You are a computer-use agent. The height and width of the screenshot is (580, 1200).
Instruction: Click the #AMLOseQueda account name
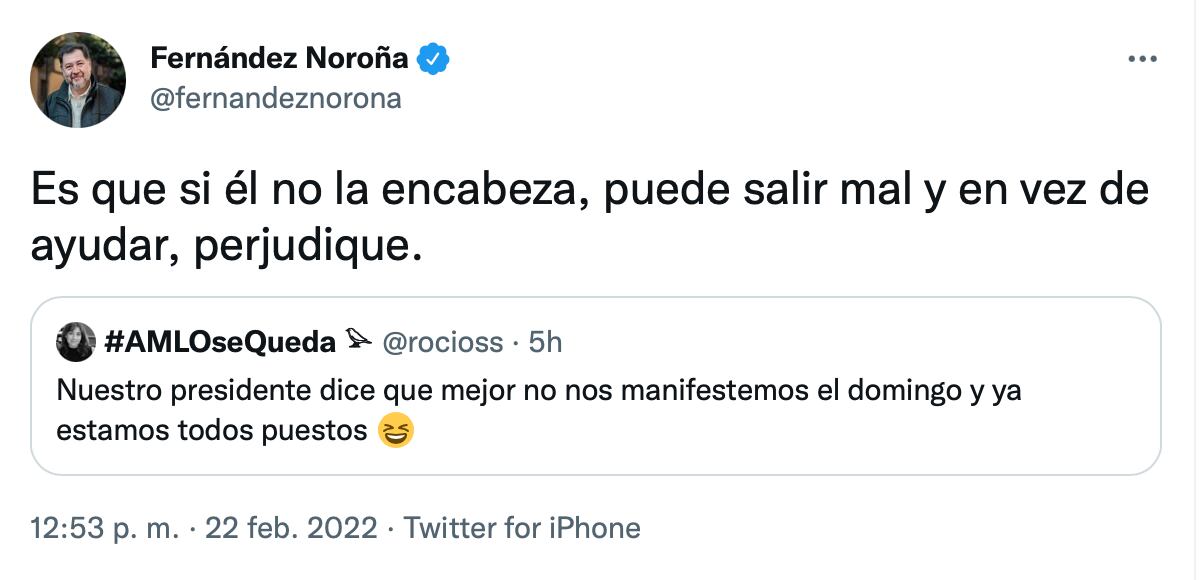(x=220, y=343)
